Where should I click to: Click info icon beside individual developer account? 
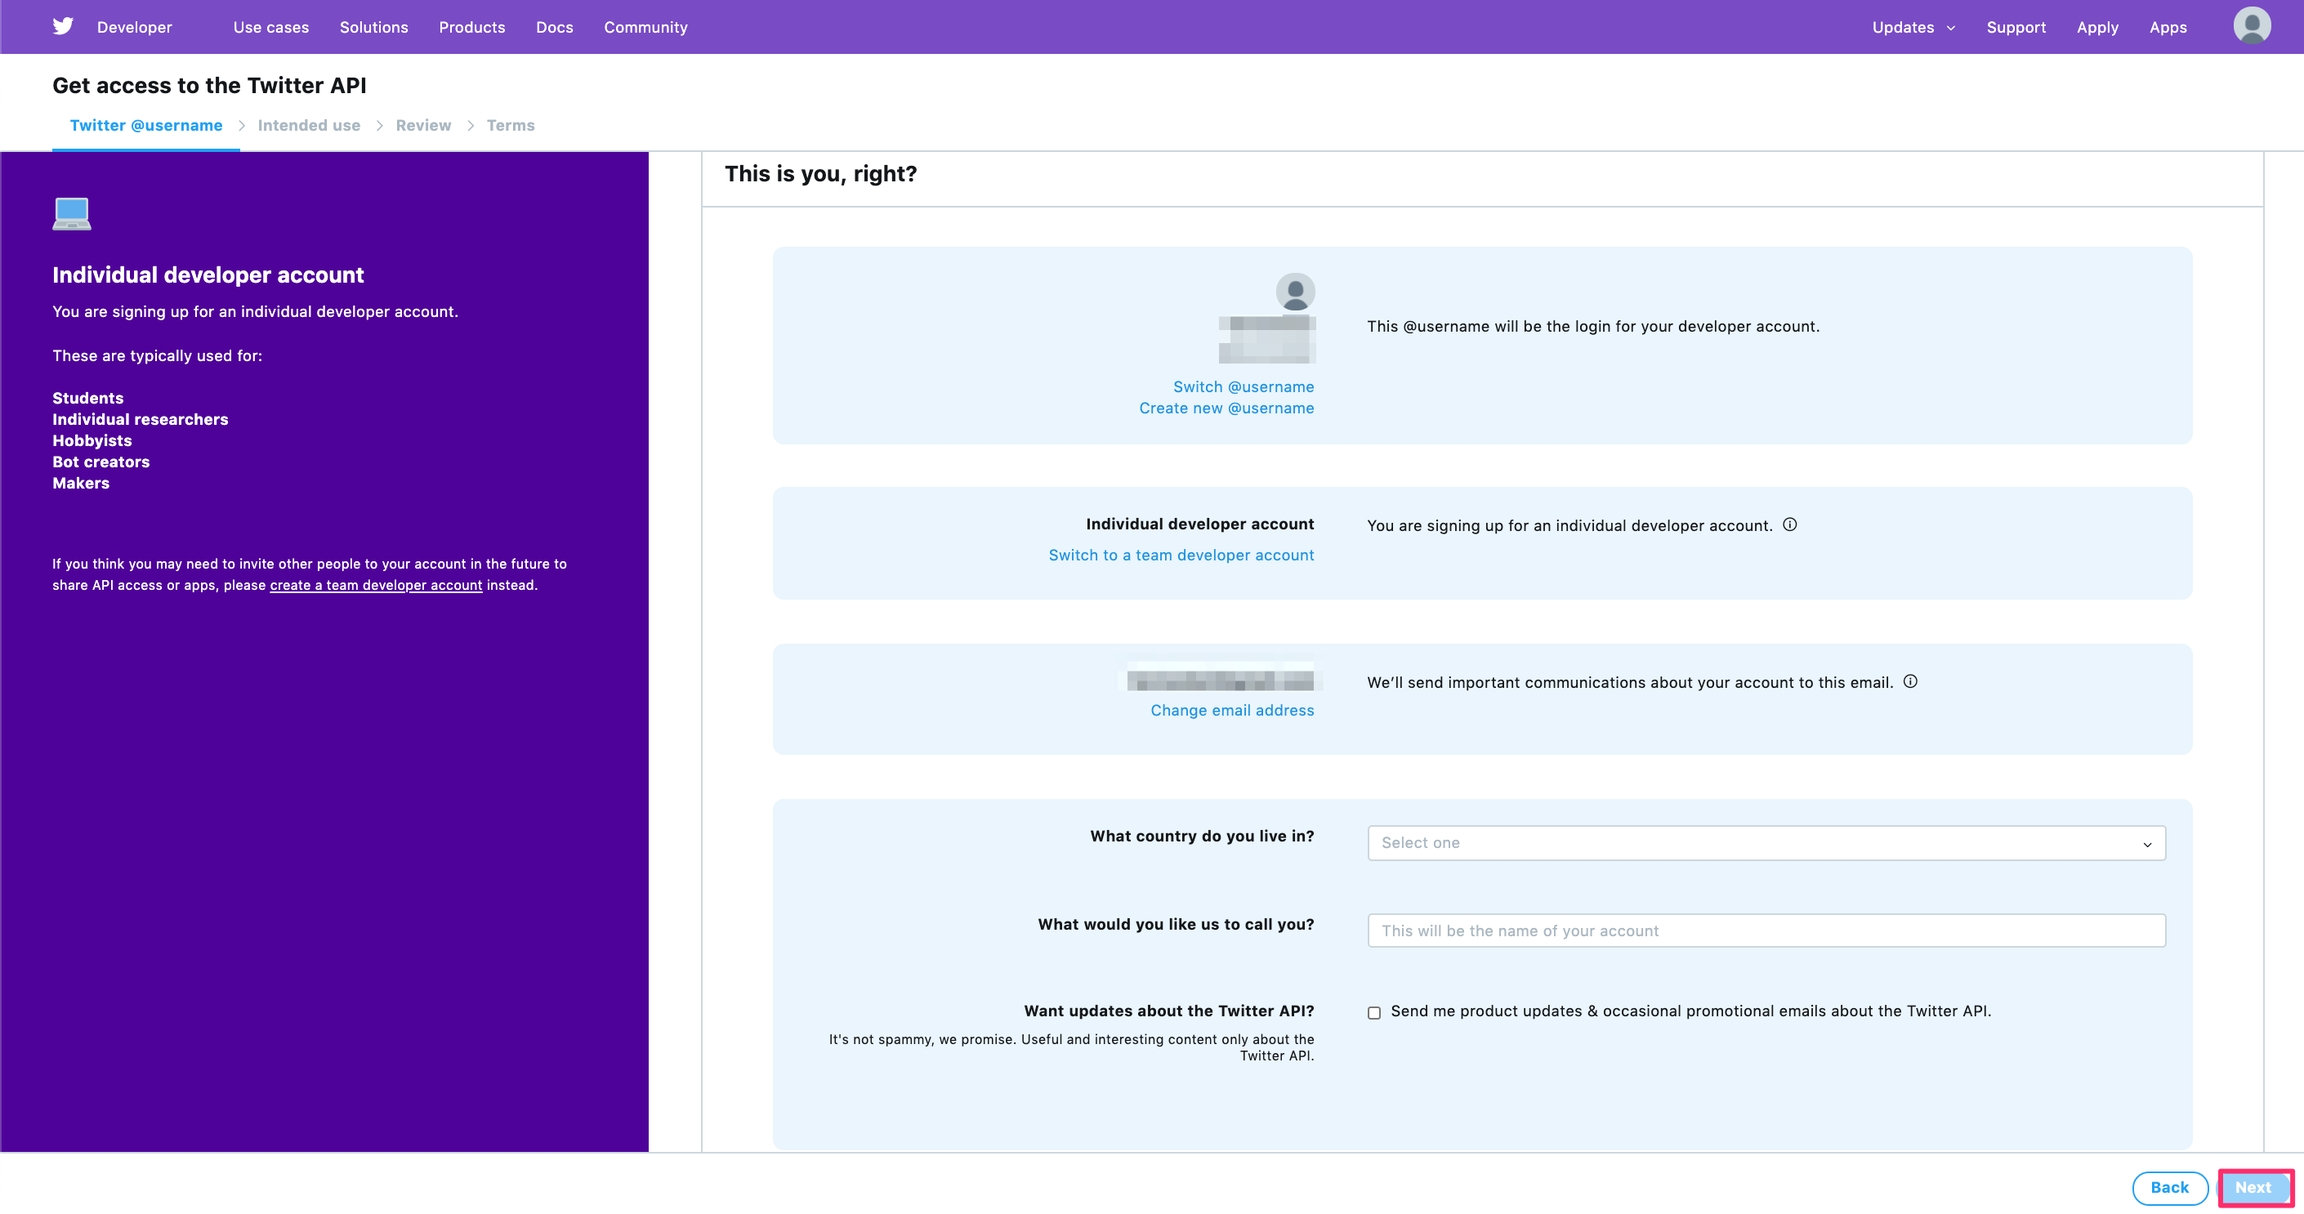(1790, 524)
